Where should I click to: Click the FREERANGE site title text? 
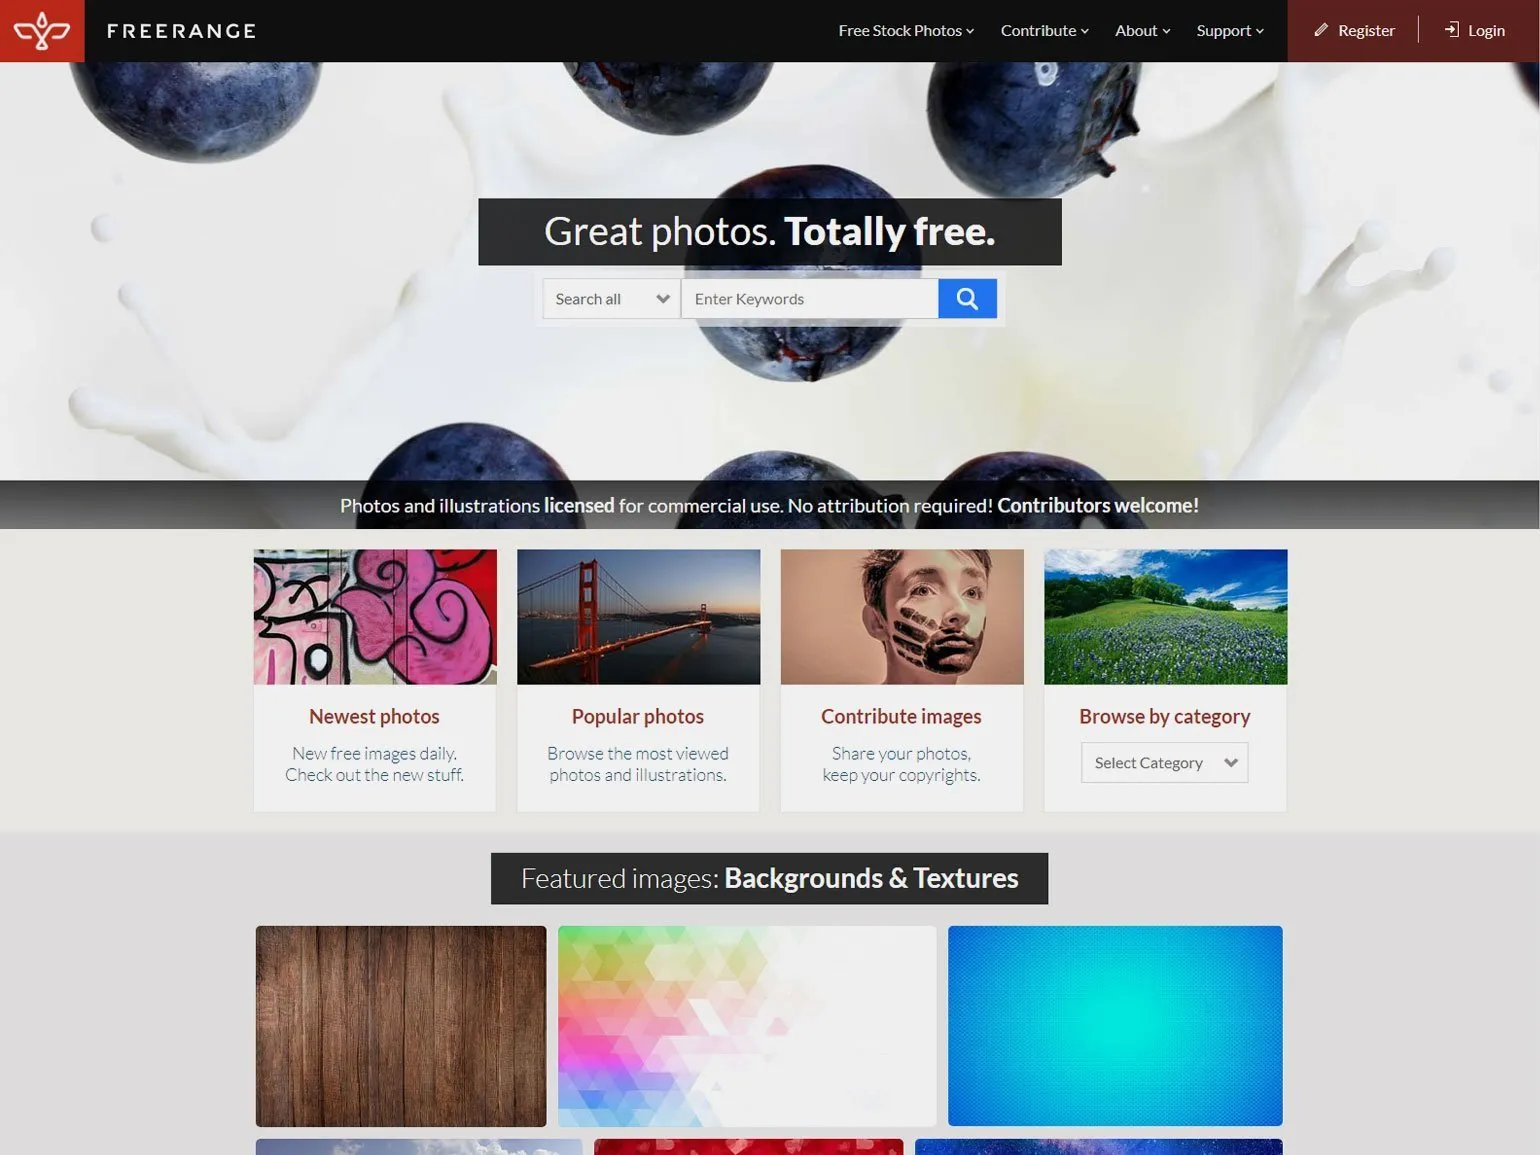[x=181, y=31]
